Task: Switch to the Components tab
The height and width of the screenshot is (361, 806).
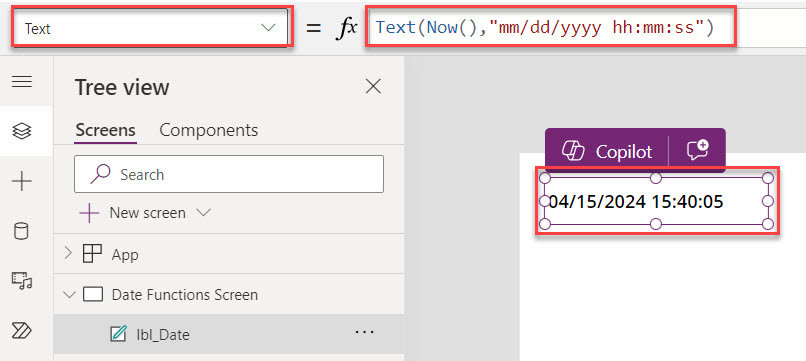Action: point(209,130)
